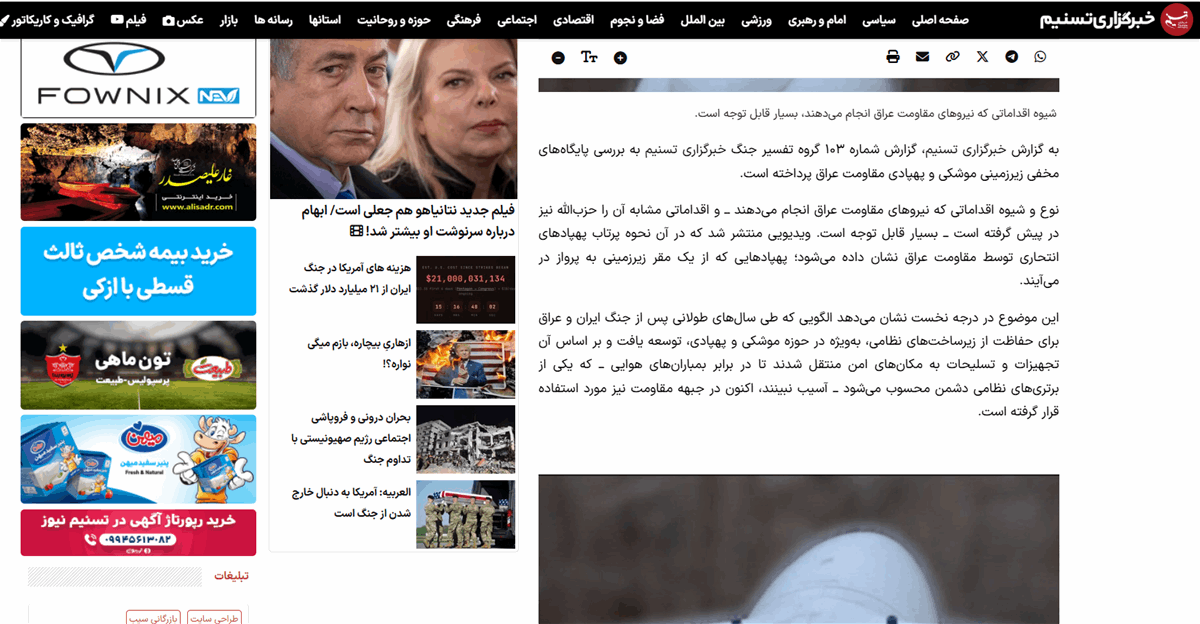The width and height of the screenshot is (1200, 624).
Task: Share article via WhatsApp icon
Action: pyautogui.click(x=1040, y=57)
